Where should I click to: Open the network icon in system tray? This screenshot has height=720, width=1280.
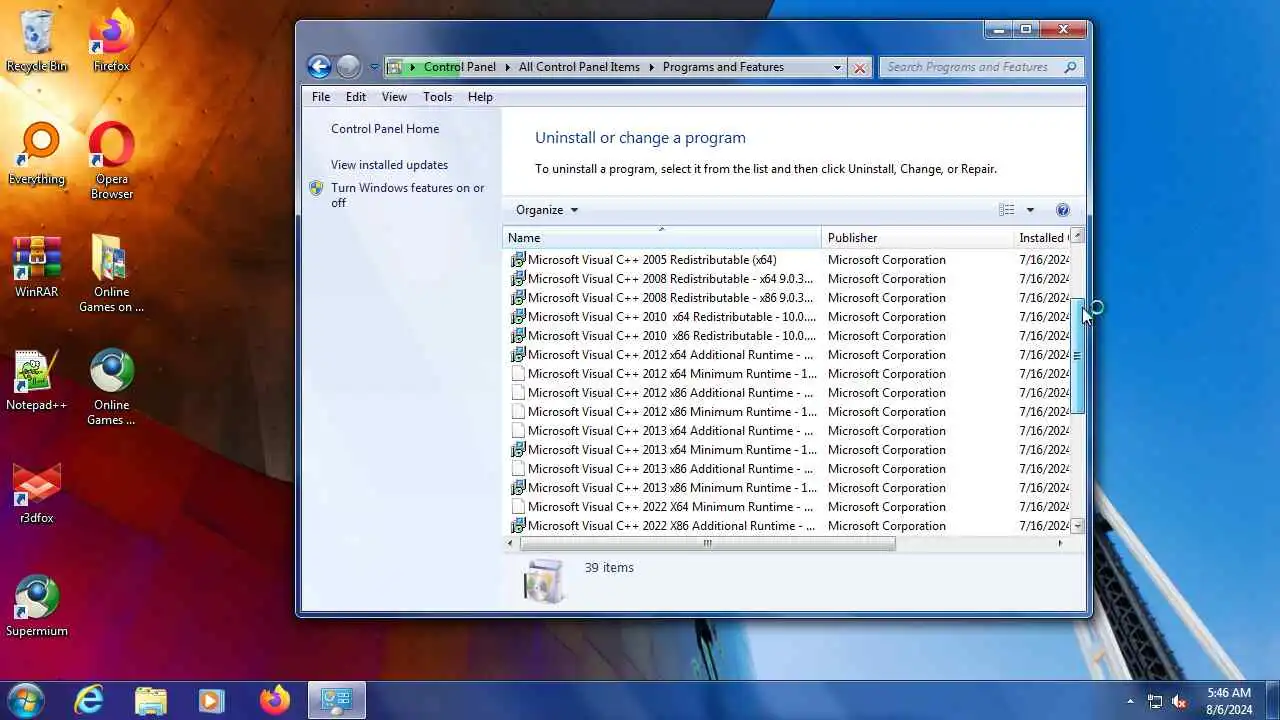(1155, 701)
